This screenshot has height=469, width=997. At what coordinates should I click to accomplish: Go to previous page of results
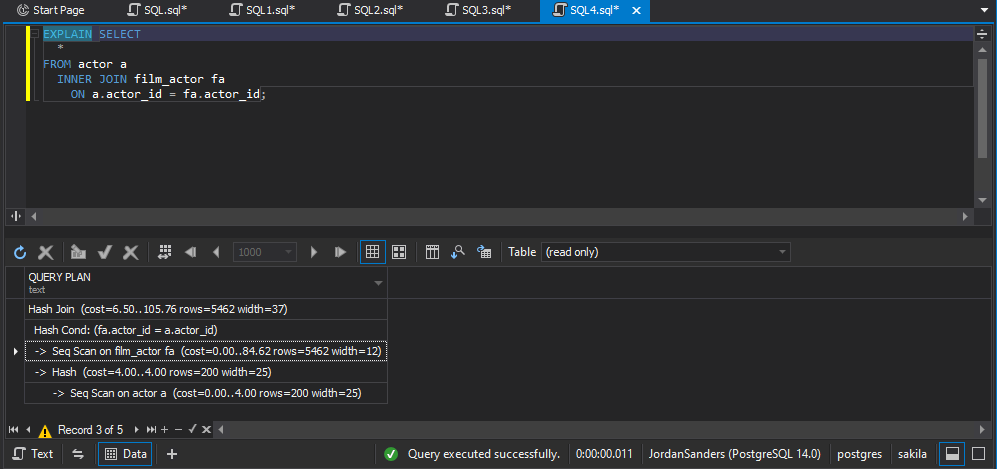[216, 252]
